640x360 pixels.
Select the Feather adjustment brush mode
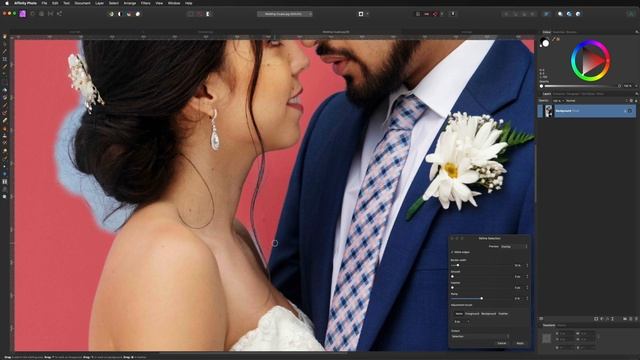(503, 313)
